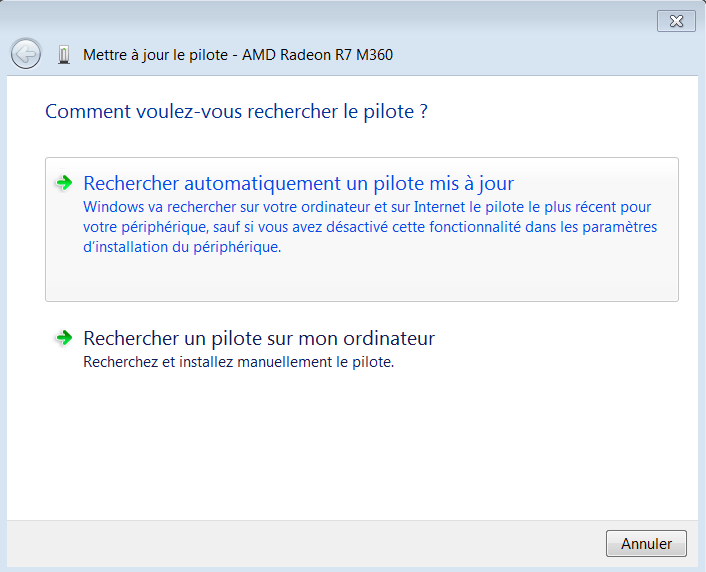
Task: Click the 'Mettre à jour le pilote' title text
Action: (x=155, y=55)
